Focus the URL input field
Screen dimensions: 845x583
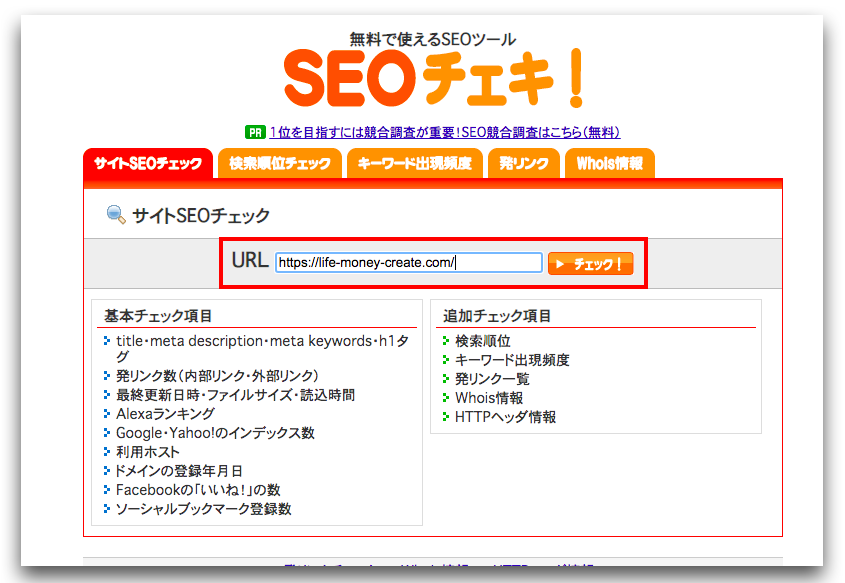(408, 262)
